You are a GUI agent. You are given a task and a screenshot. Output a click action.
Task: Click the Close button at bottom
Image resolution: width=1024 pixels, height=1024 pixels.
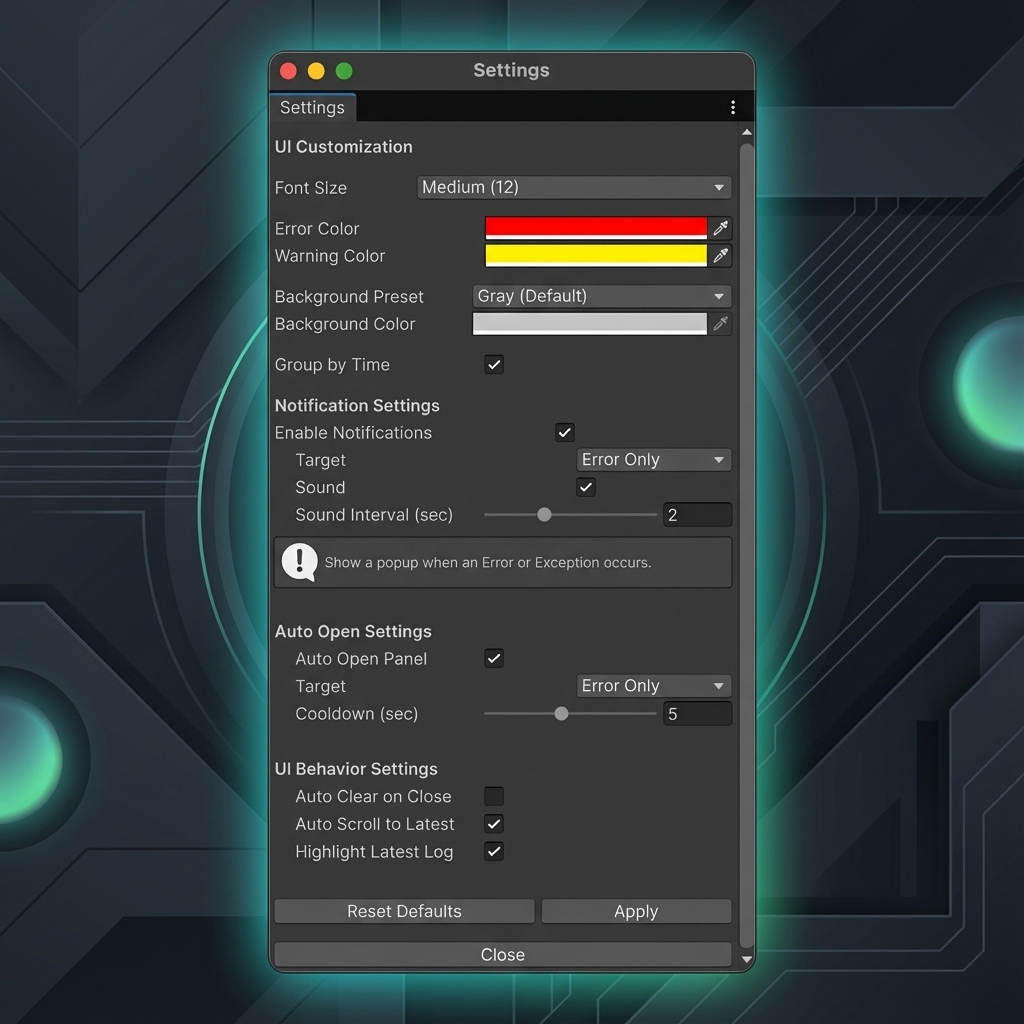point(503,954)
